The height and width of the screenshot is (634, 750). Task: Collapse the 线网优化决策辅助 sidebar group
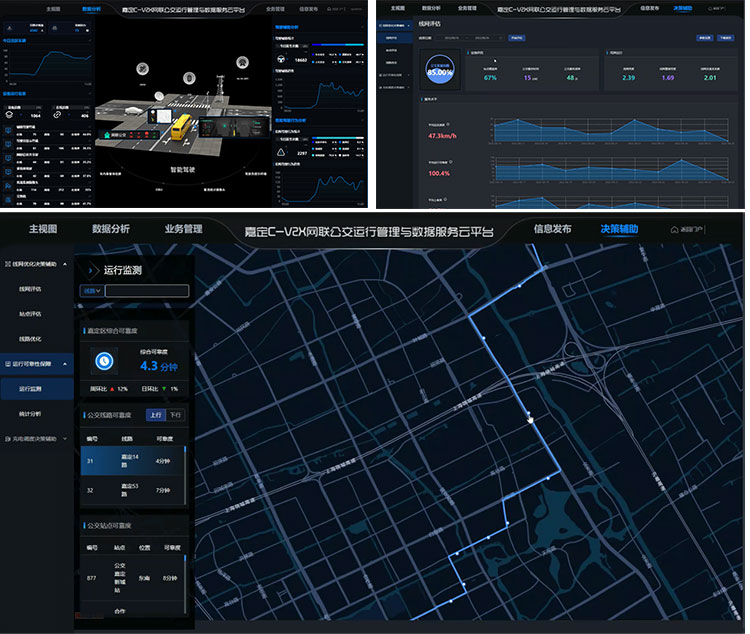click(x=66, y=264)
